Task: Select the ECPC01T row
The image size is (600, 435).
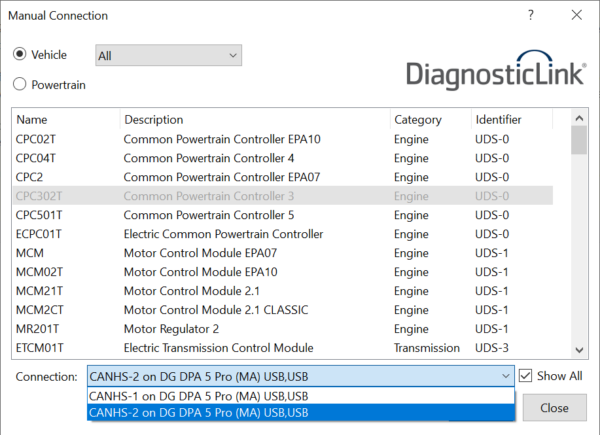Action: tap(283, 234)
